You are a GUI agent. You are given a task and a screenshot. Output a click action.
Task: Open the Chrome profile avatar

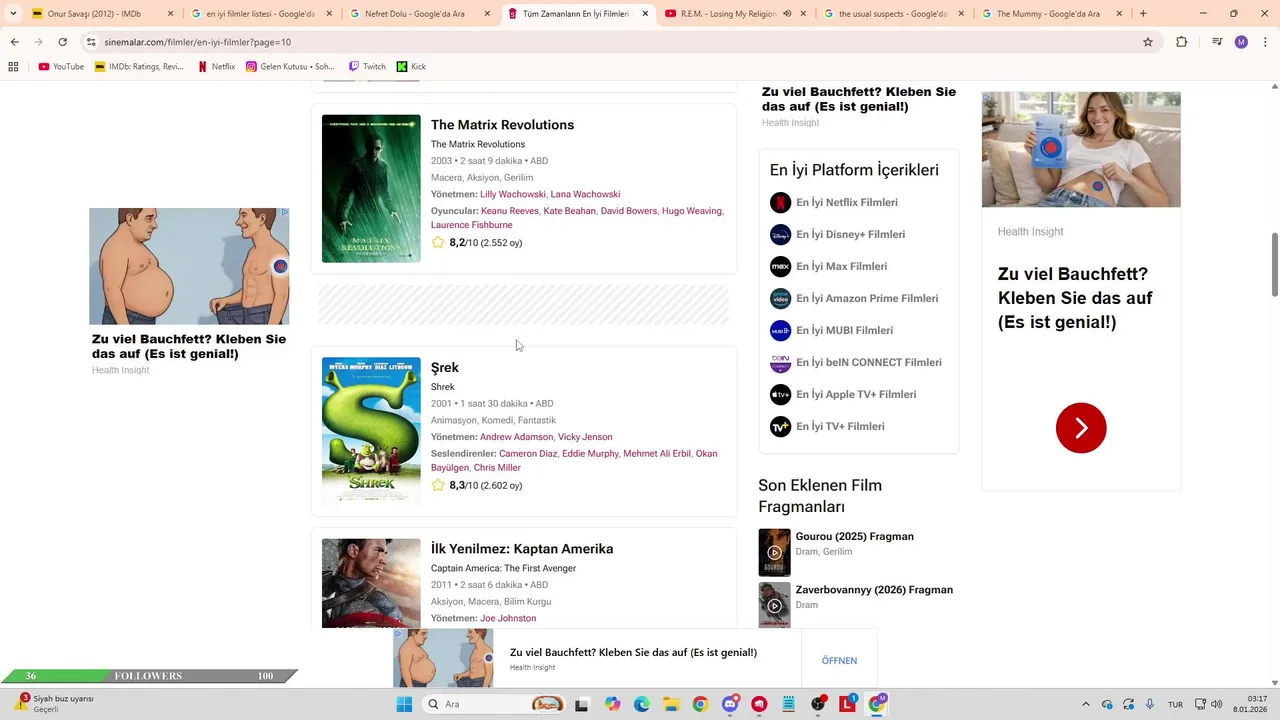pos(1241,42)
